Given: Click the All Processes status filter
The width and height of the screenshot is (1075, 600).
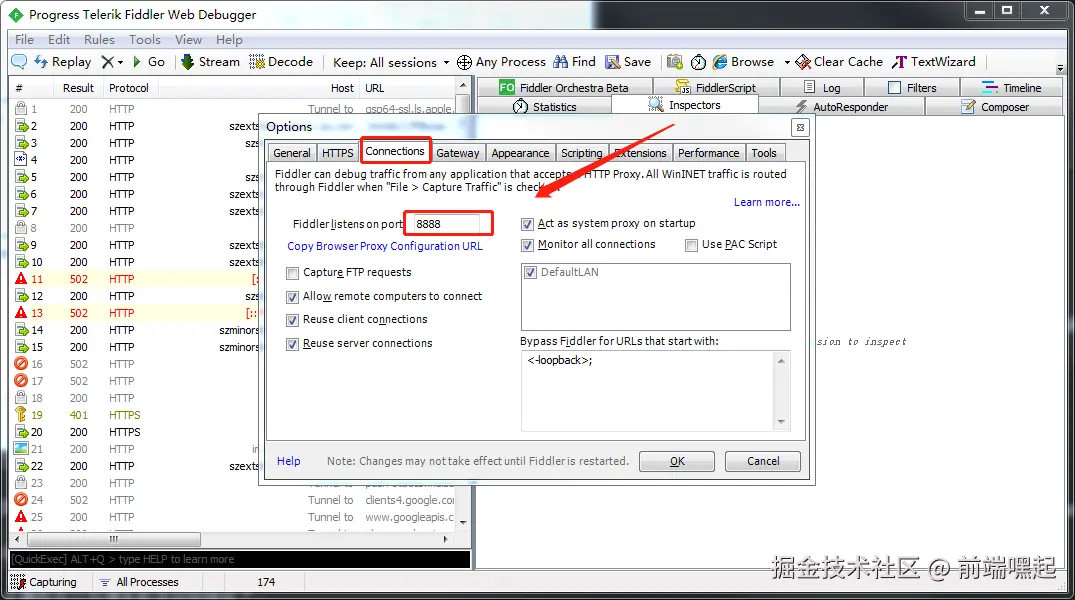Looking at the screenshot, I should 139,582.
